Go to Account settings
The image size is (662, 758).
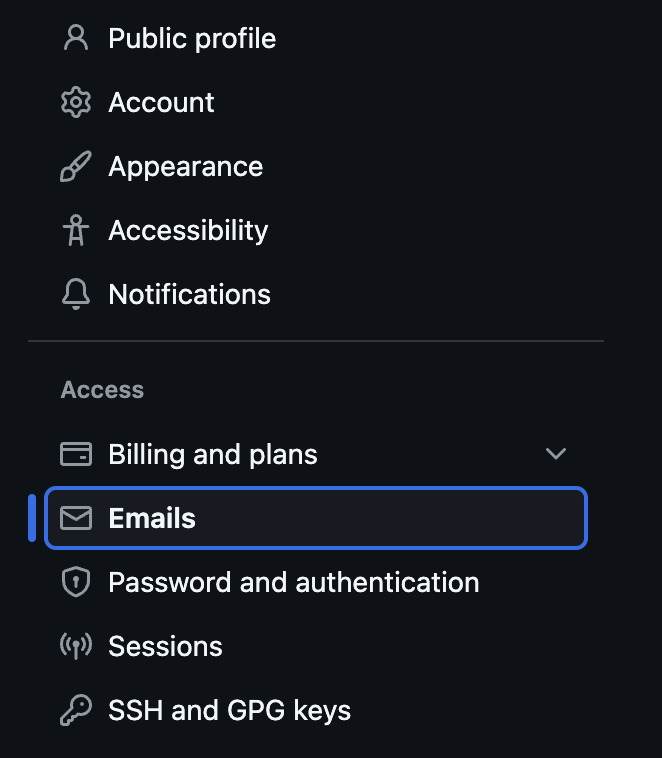(161, 103)
